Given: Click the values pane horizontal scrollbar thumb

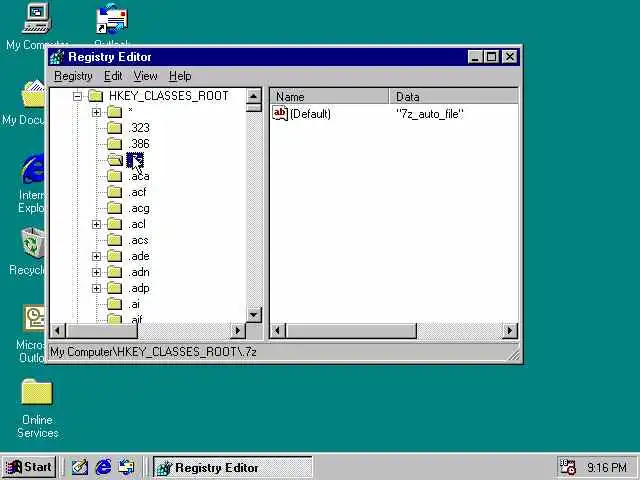Looking at the screenshot, I should coord(351,331).
